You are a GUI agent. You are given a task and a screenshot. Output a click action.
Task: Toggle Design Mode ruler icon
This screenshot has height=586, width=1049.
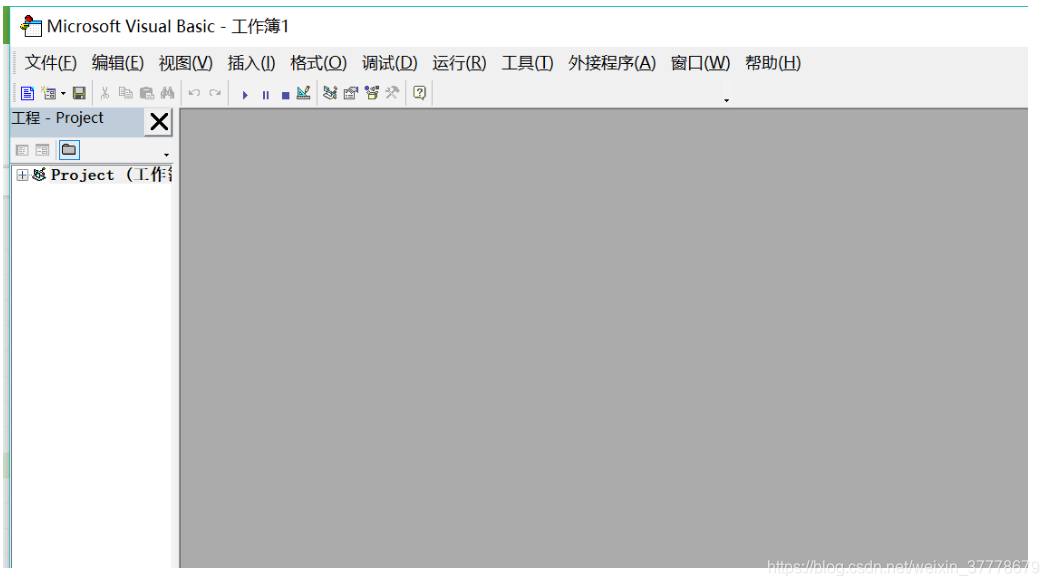pos(303,93)
